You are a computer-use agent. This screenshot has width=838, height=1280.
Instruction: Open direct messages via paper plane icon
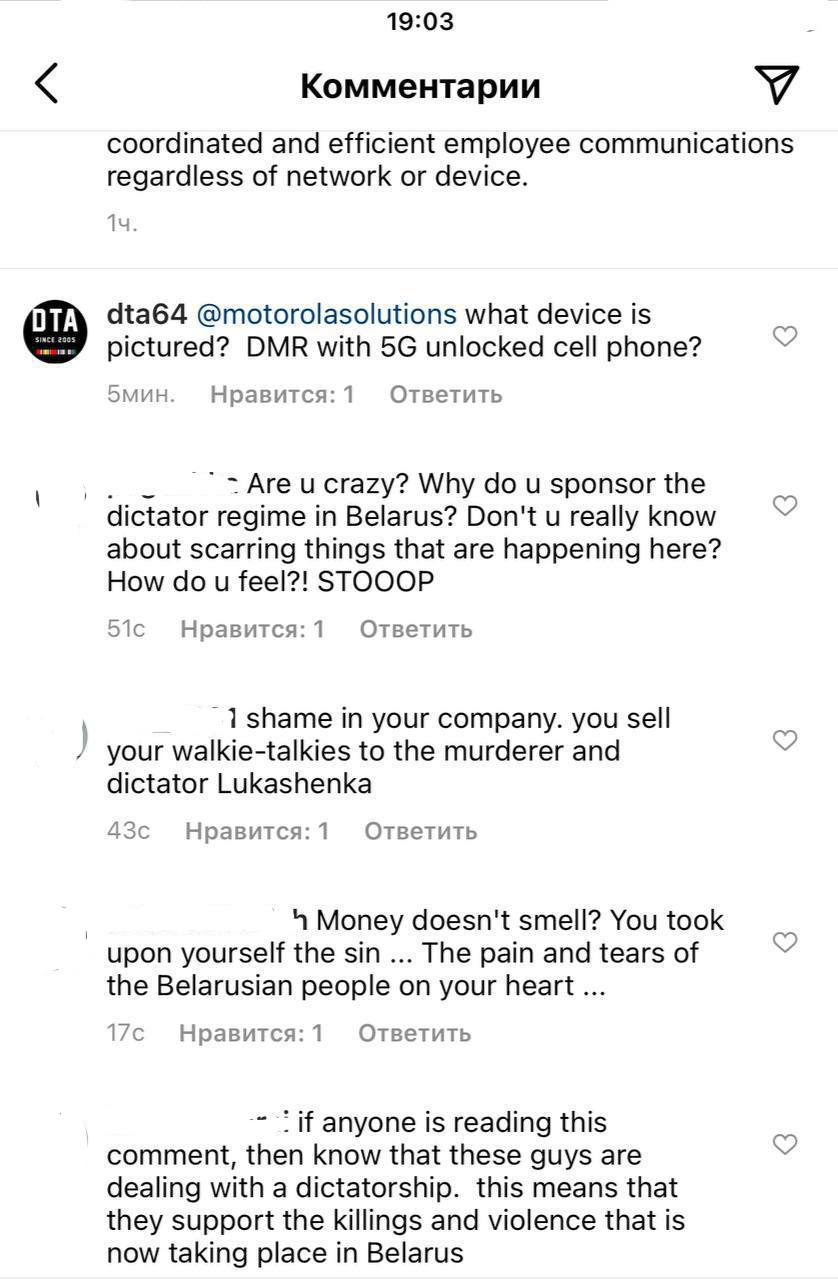point(777,85)
